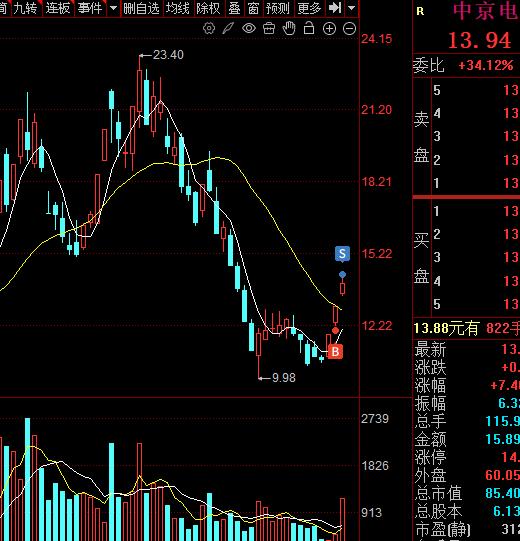Click the 最新 row label

pos(430,350)
